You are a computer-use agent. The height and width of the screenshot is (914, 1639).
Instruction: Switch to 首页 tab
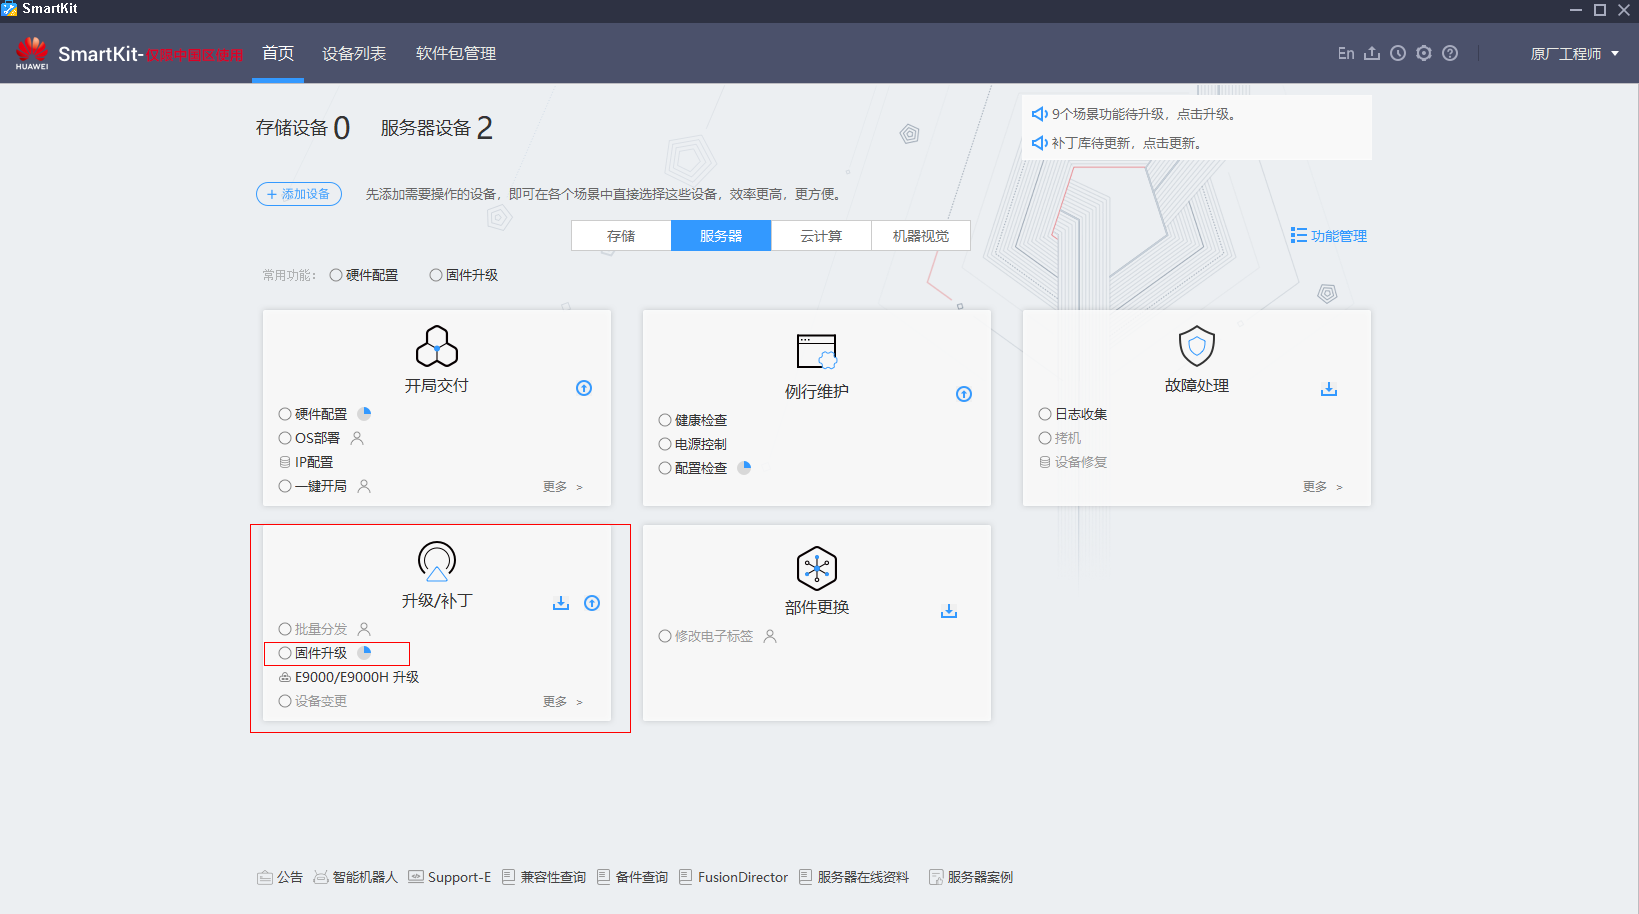(278, 53)
